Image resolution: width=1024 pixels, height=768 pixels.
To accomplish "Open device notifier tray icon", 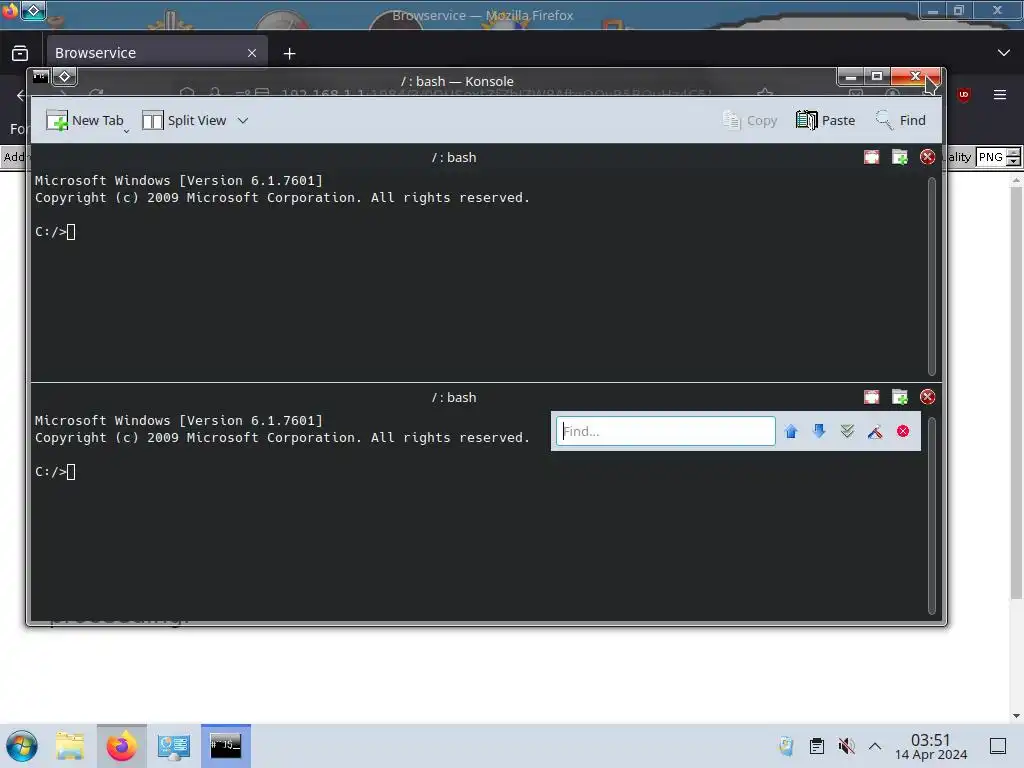I will 786,746.
